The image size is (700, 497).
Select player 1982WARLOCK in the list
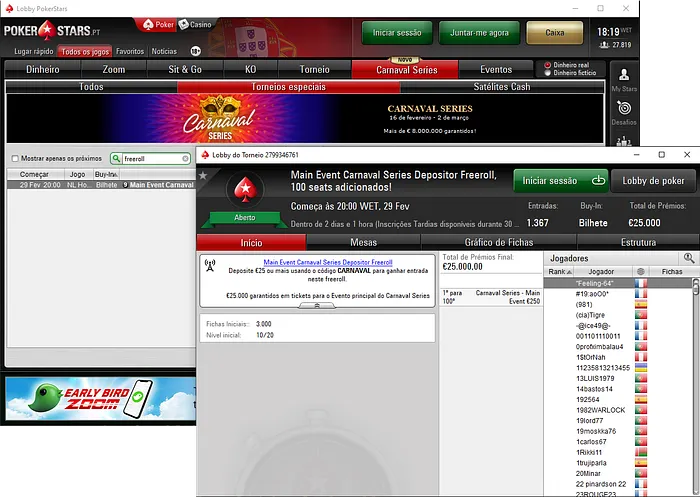tap(618, 410)
